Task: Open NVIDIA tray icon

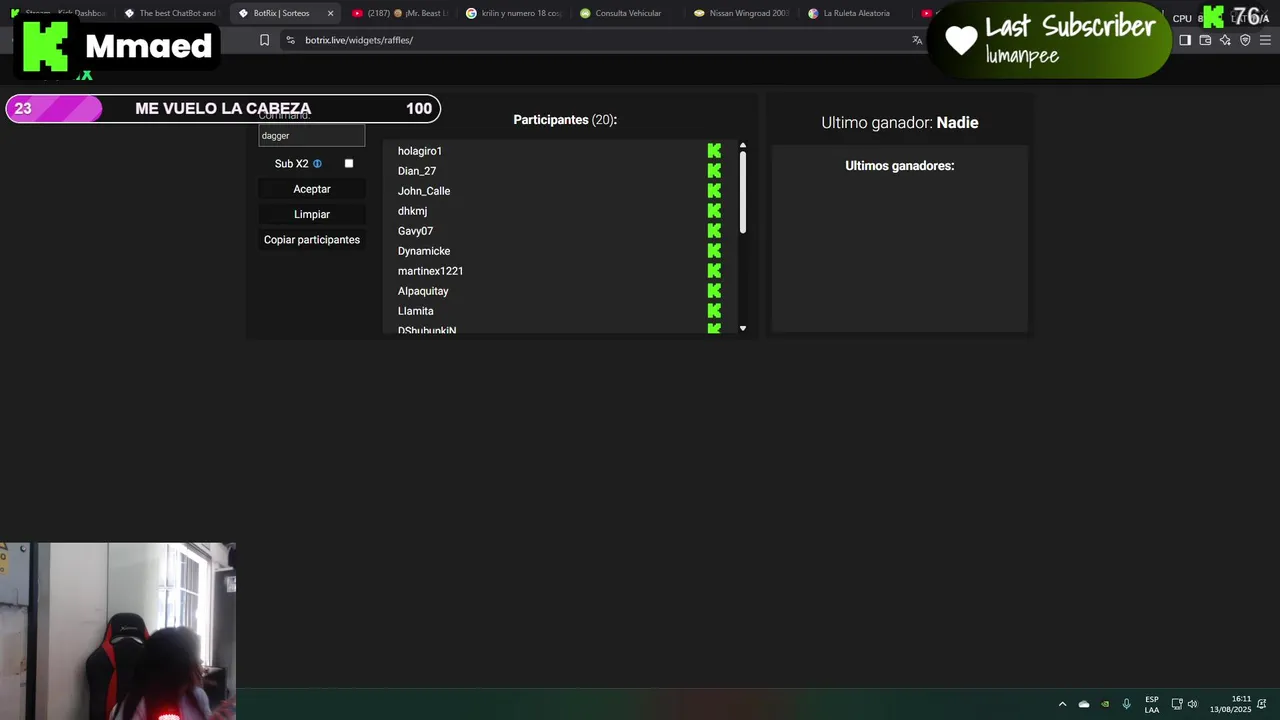Action: [1105, 704]
